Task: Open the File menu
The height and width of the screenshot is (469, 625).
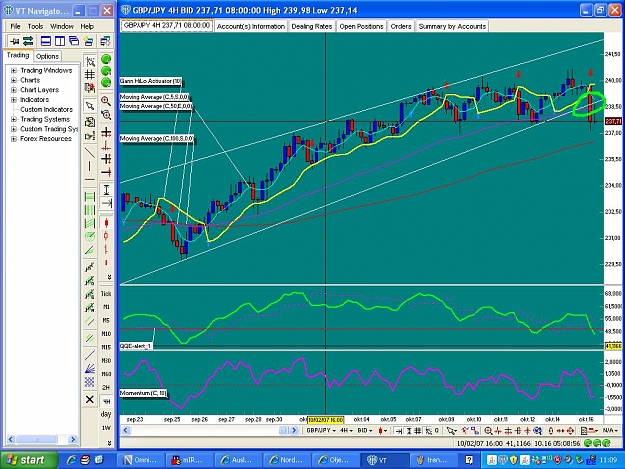Action: (15, 26)
